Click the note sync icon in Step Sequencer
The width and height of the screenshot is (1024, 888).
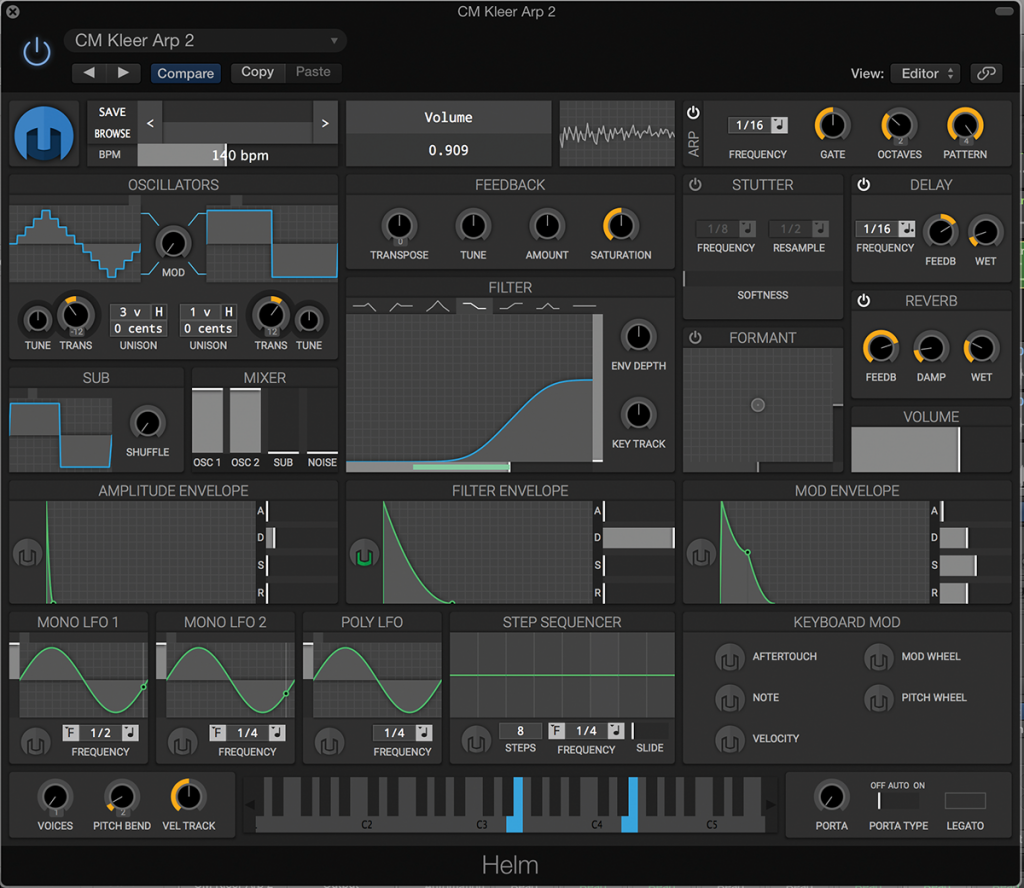click(x=616, y=730)
